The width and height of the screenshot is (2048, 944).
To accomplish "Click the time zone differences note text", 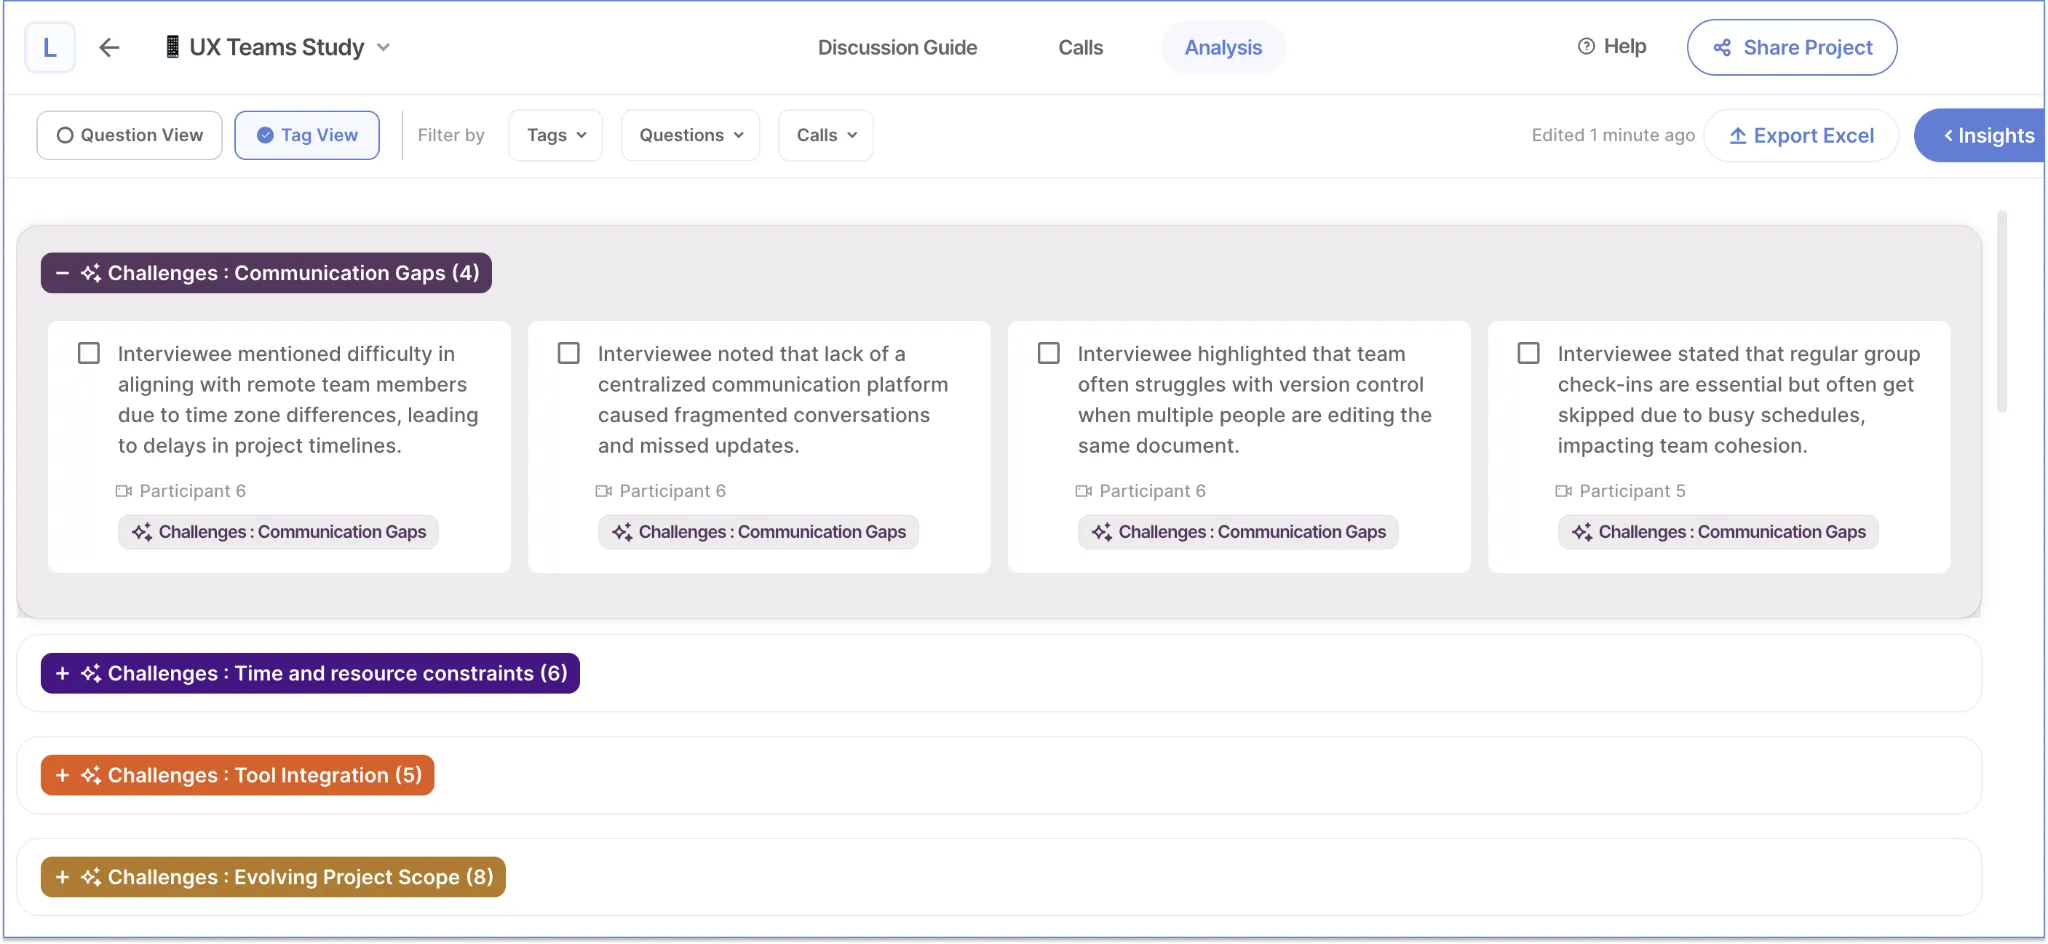I will pos(298,399).
